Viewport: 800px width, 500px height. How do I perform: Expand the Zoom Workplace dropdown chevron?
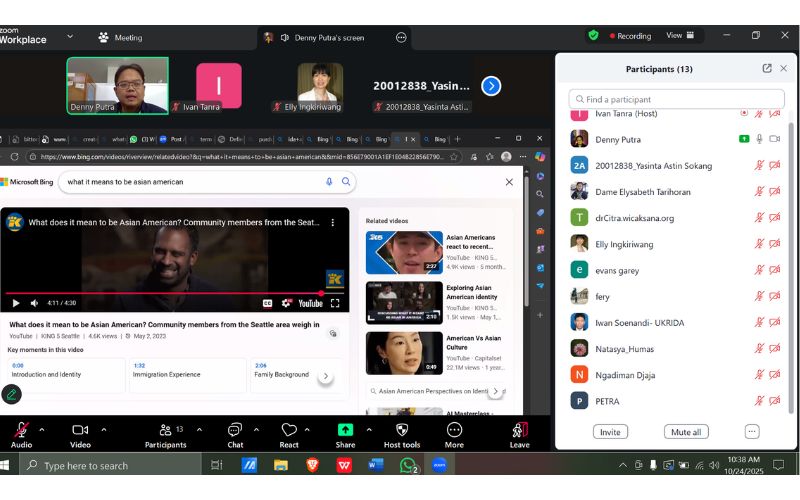(x=70, y=37)
